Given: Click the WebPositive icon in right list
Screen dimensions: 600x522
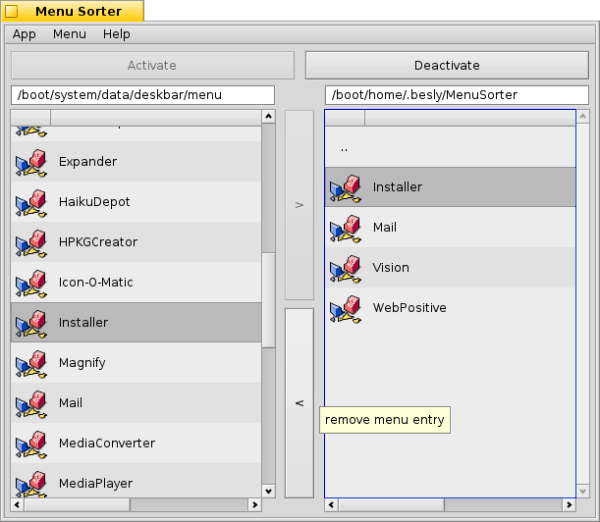Looking at the screenshot, I should [345, 308].
